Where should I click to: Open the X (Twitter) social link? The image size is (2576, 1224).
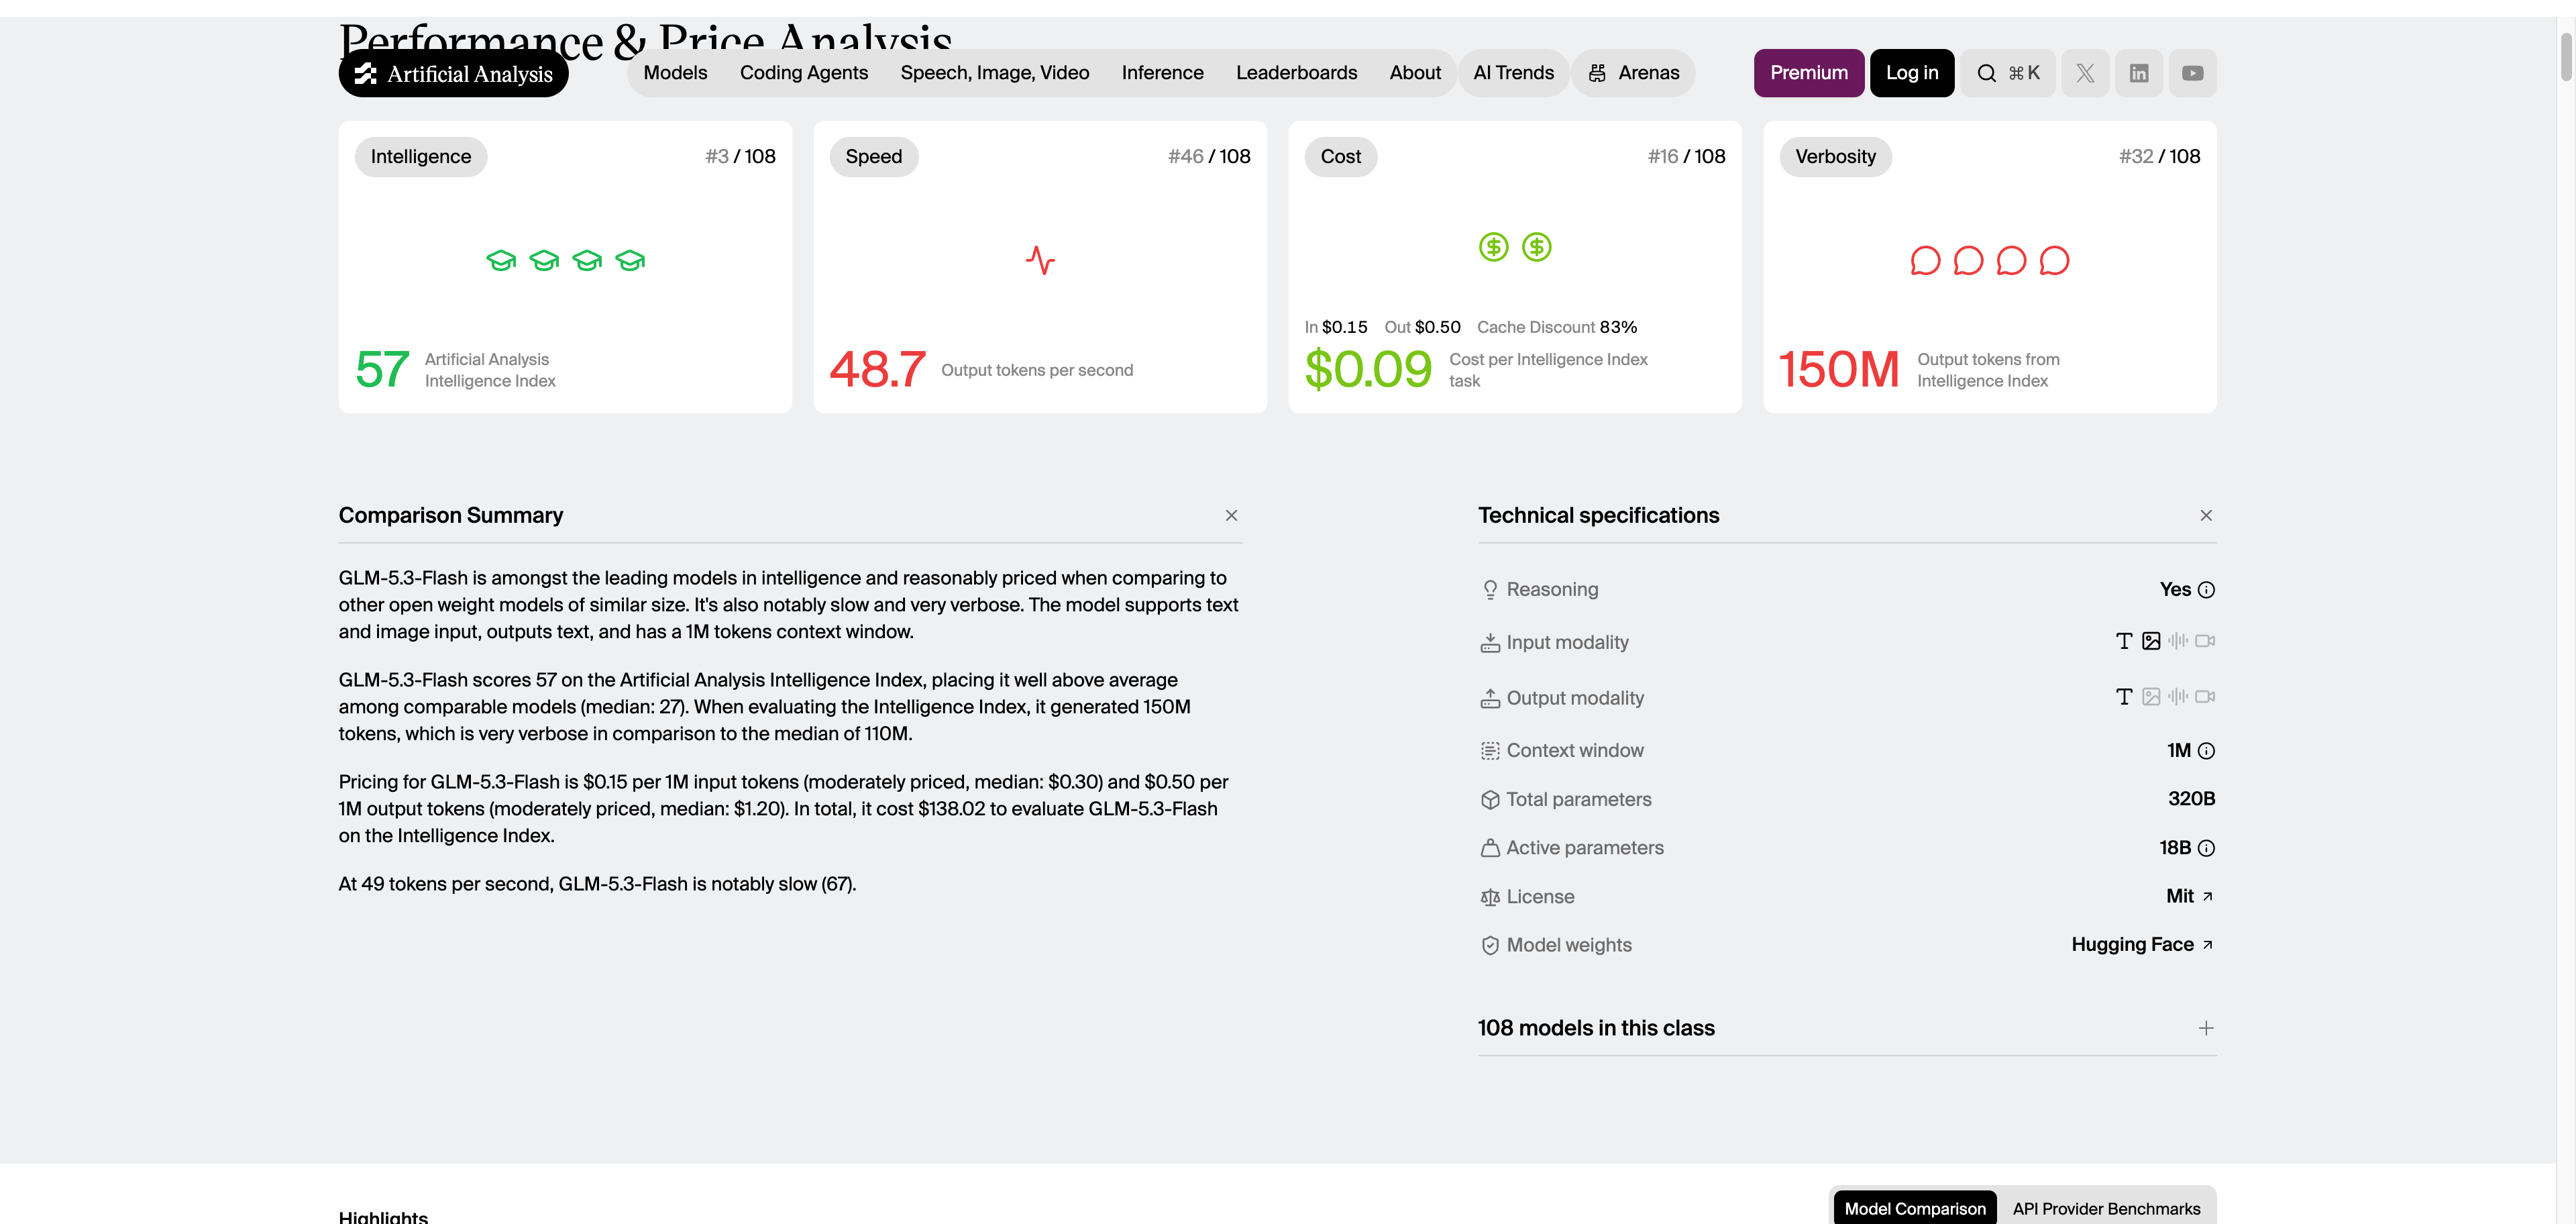coord(2085,73)
